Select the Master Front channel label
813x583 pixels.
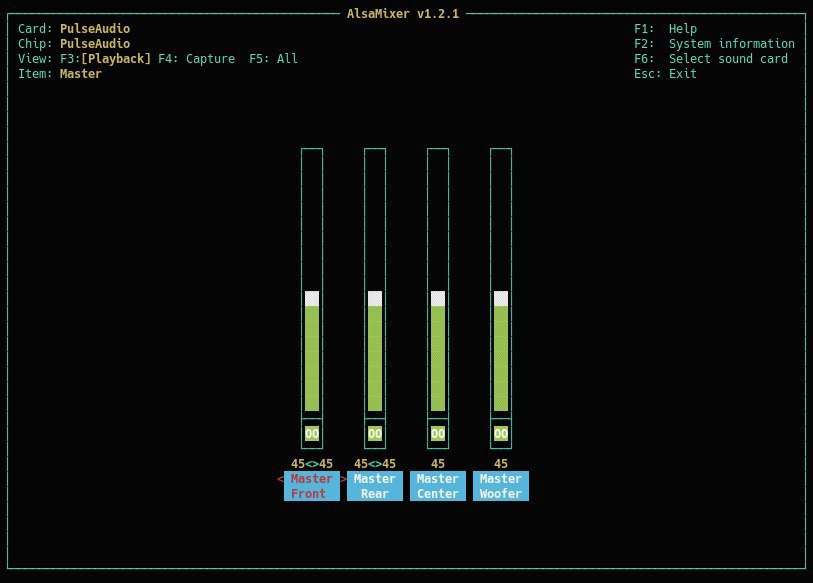tap(311, 486)
